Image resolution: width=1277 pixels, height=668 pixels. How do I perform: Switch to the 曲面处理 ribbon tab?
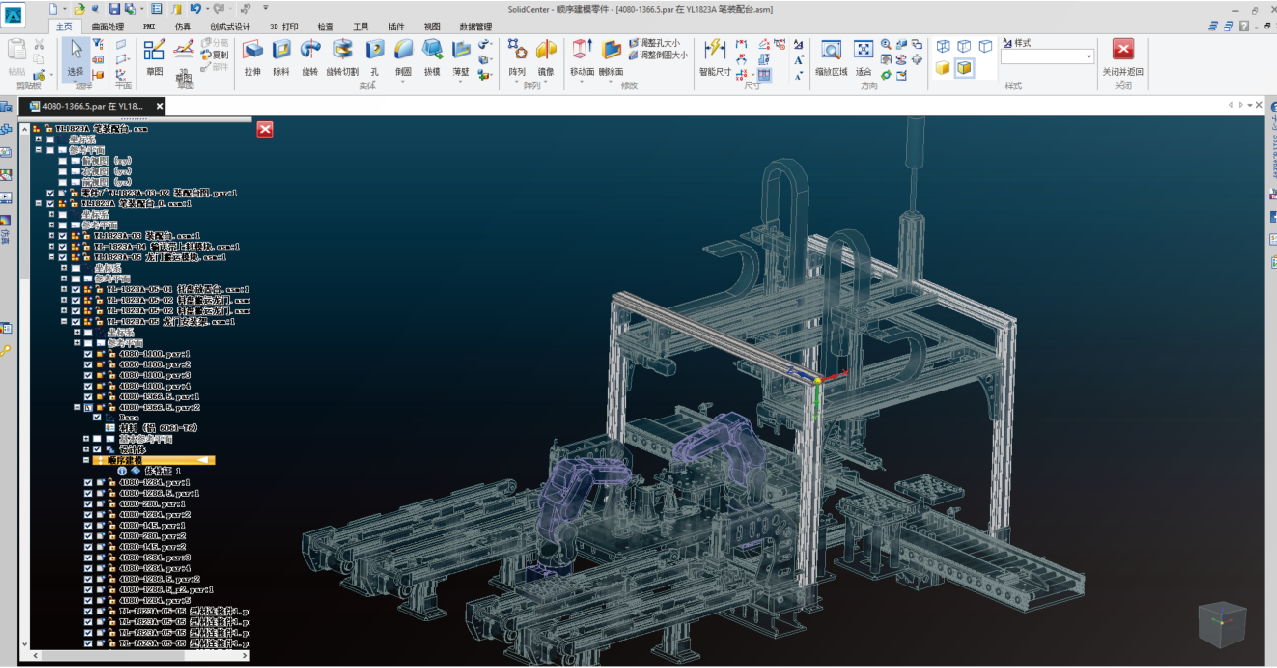[x=108, y=26]
